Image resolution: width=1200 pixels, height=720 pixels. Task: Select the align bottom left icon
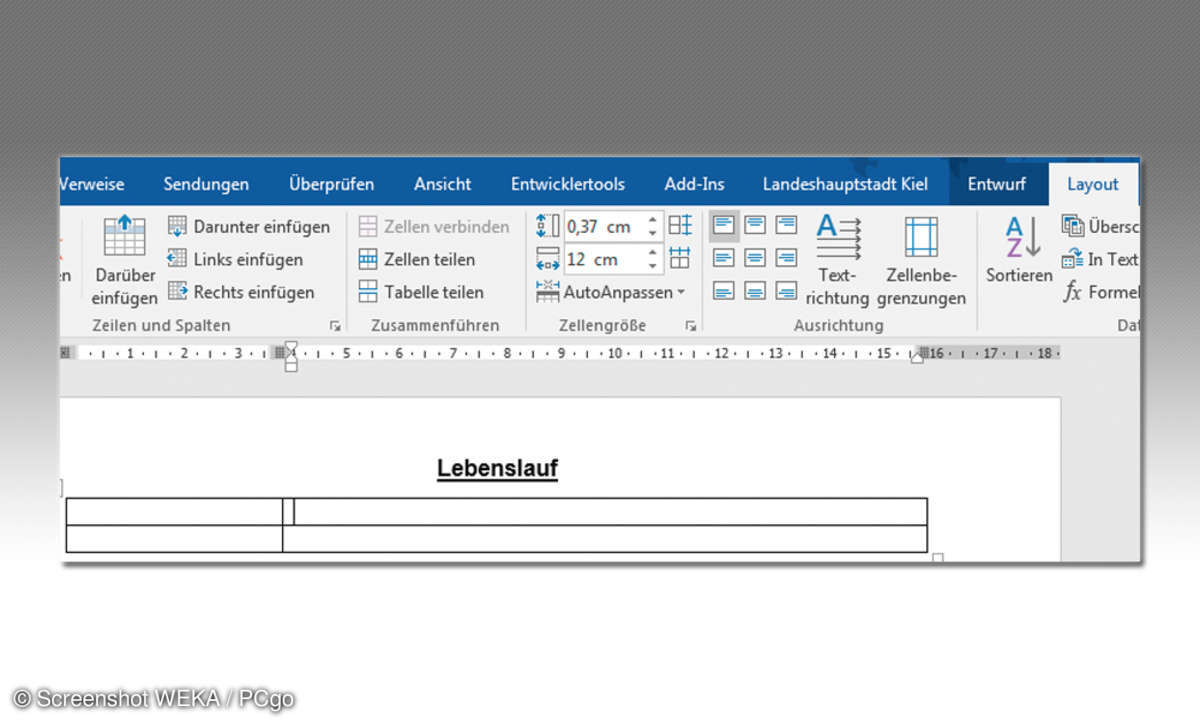pyautogui.click(x=724, y=291)
